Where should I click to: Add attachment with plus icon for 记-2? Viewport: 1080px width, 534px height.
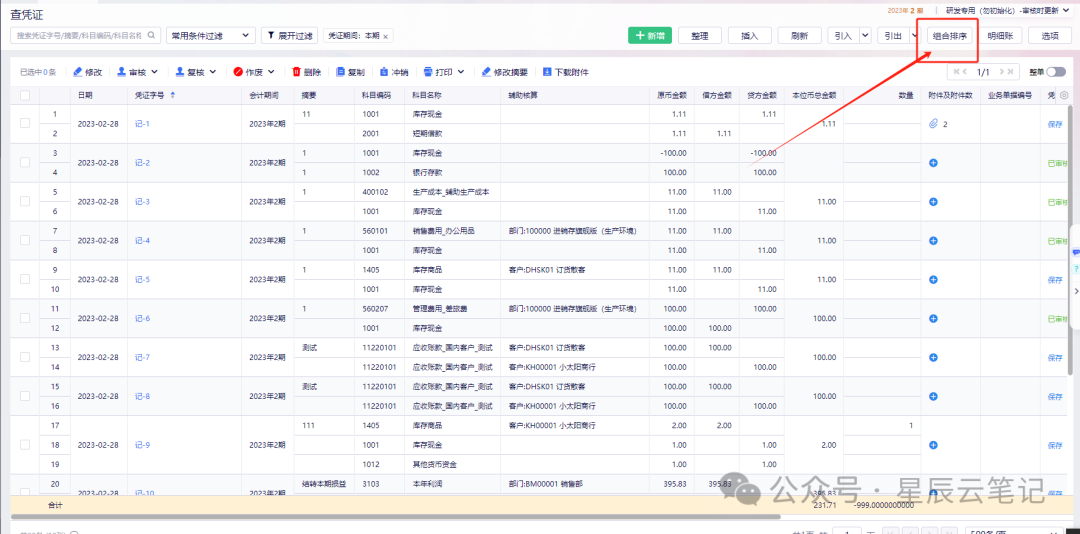pos(933,163)
